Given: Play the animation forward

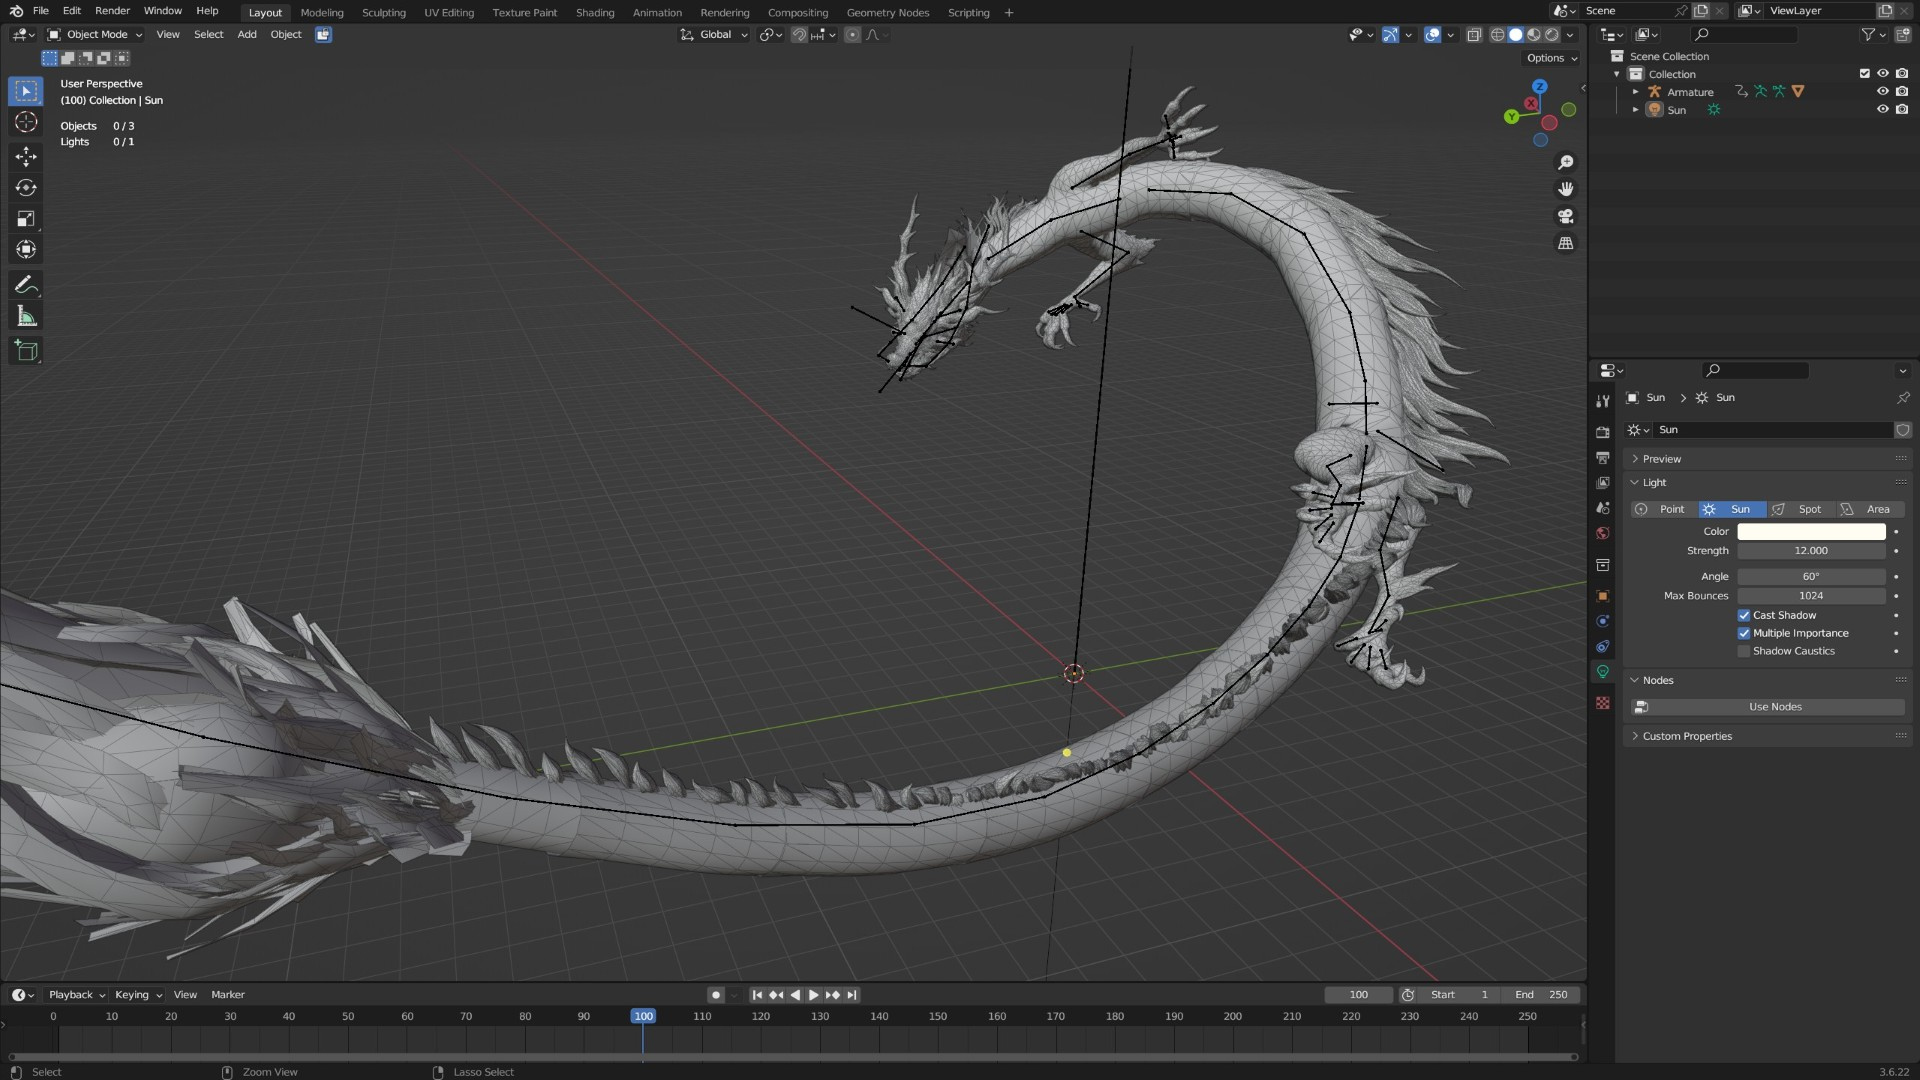Looking at the screenshot, I should coord(814,995).
